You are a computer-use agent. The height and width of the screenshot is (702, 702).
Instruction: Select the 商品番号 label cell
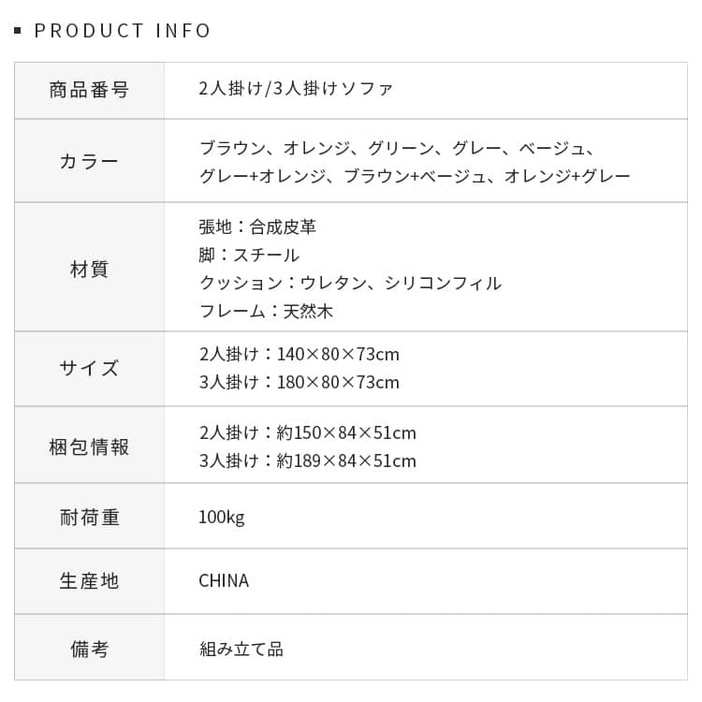(89, 90)
